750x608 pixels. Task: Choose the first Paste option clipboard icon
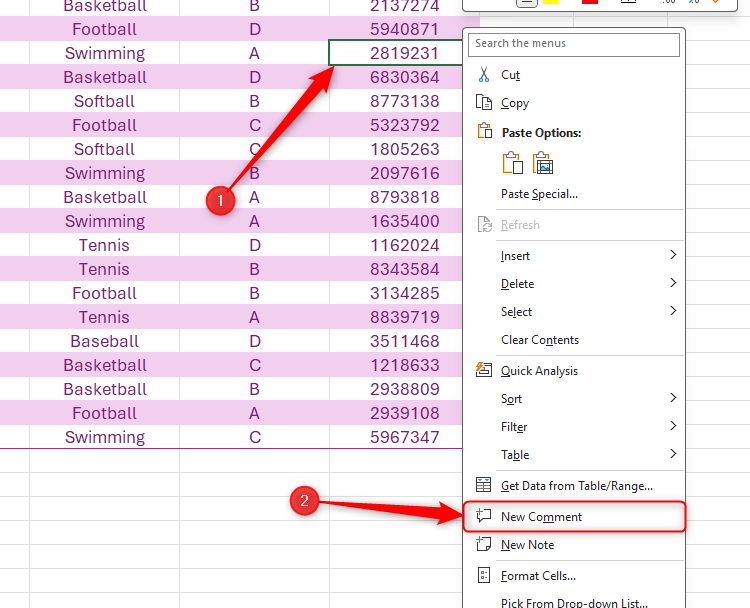coord(512,163)
